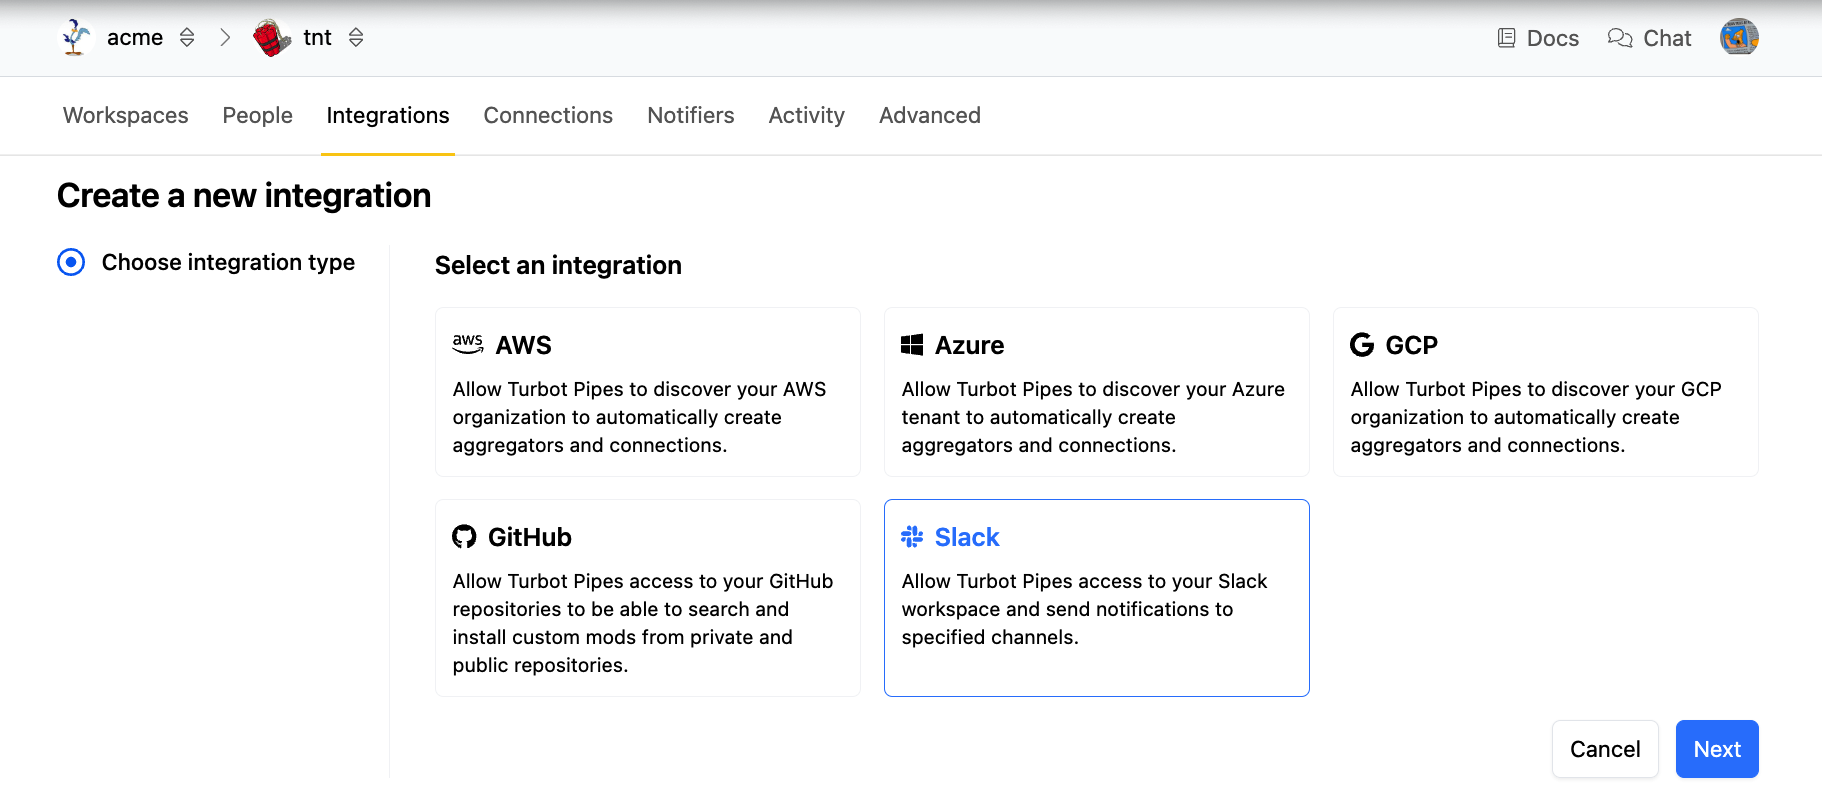This screenshot has height=806, width=1822.
Task: Expand the tnt tenant switcher arrows
Action: click(x=356, y=38)
